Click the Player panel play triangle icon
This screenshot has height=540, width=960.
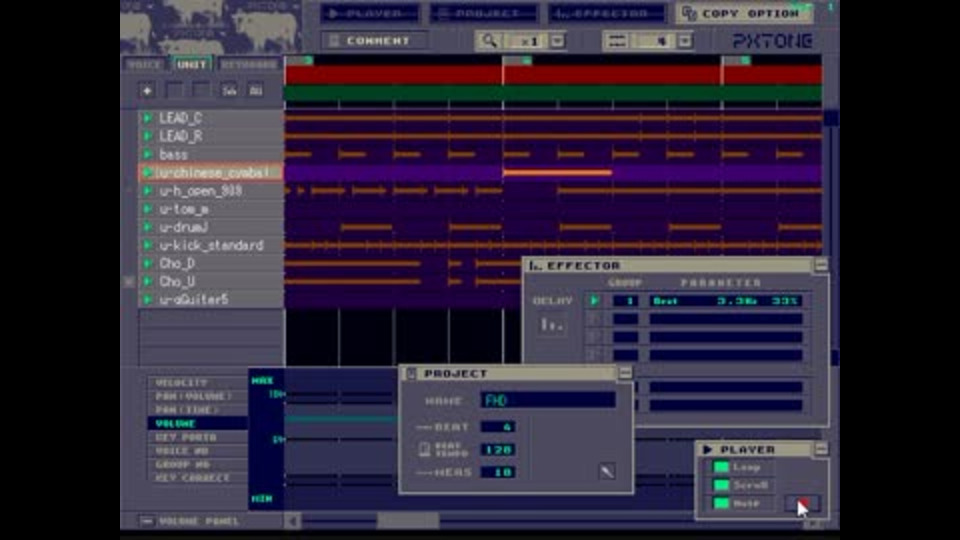708,449
